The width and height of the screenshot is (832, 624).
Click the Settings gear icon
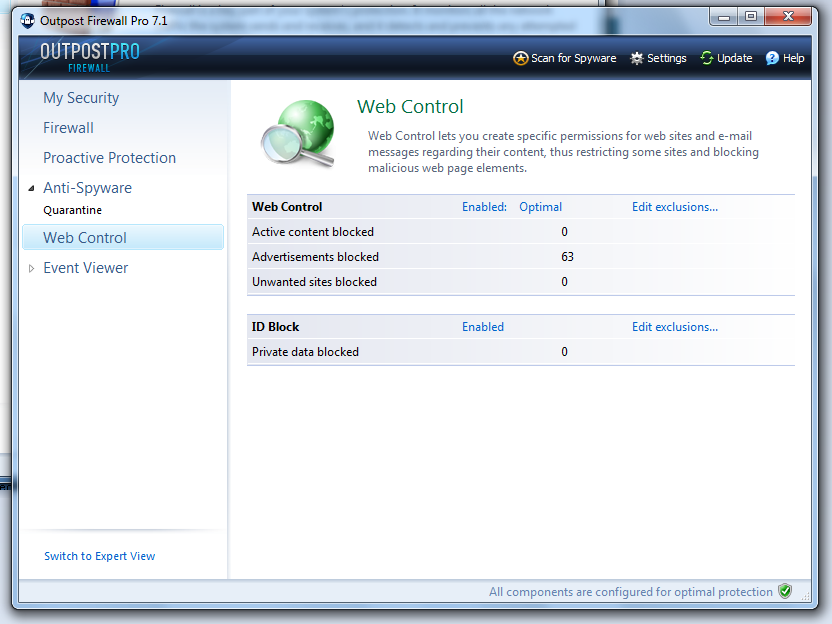637,58
